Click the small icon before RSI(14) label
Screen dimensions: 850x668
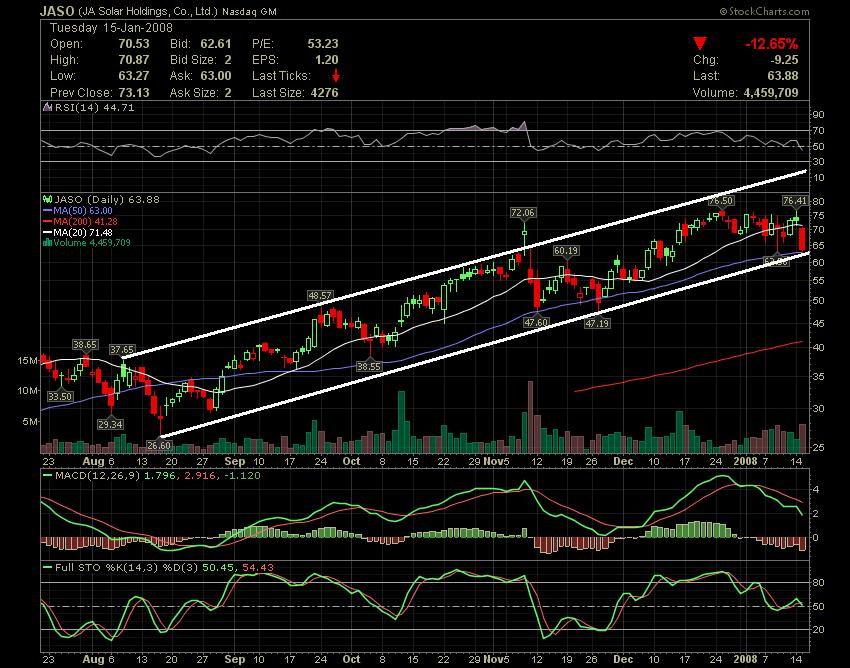click(47, 107)
